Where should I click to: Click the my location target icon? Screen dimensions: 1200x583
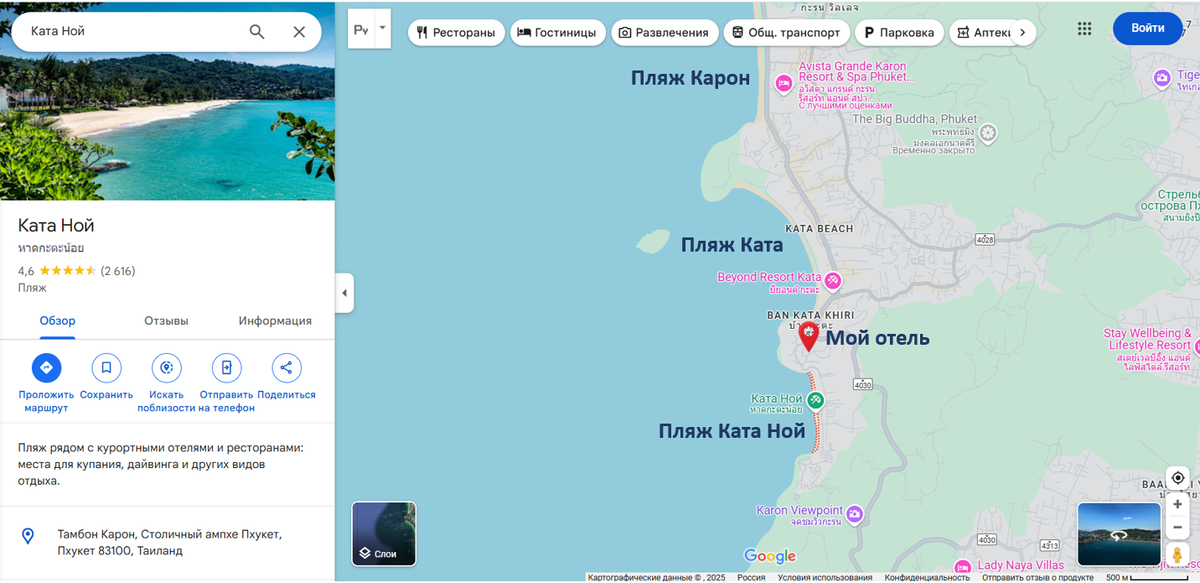(1178, 478)
